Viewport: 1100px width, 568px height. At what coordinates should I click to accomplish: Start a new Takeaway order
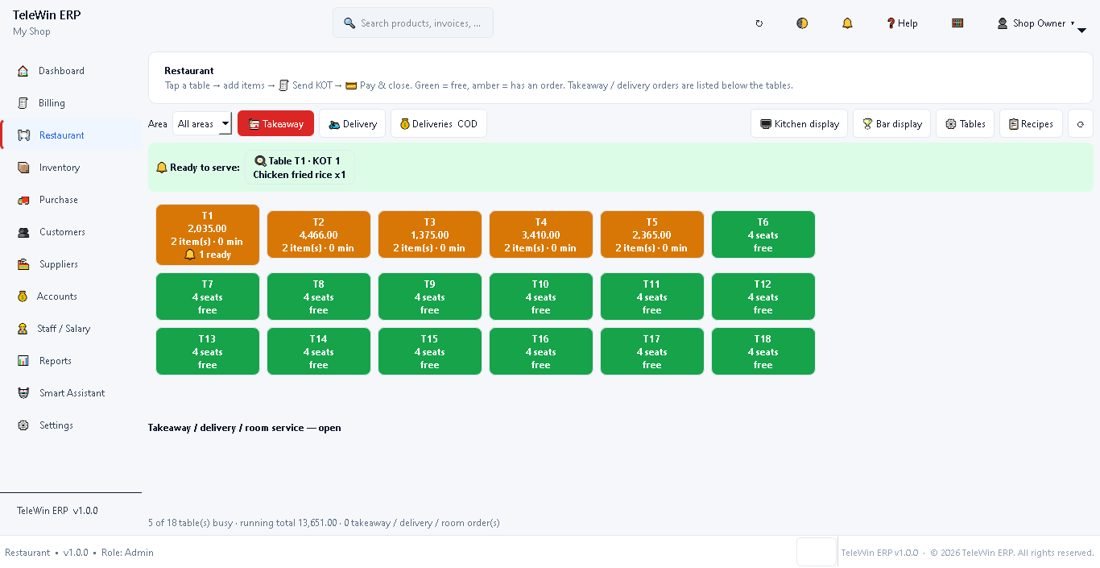pyautogui.click(x=276, y=123)
